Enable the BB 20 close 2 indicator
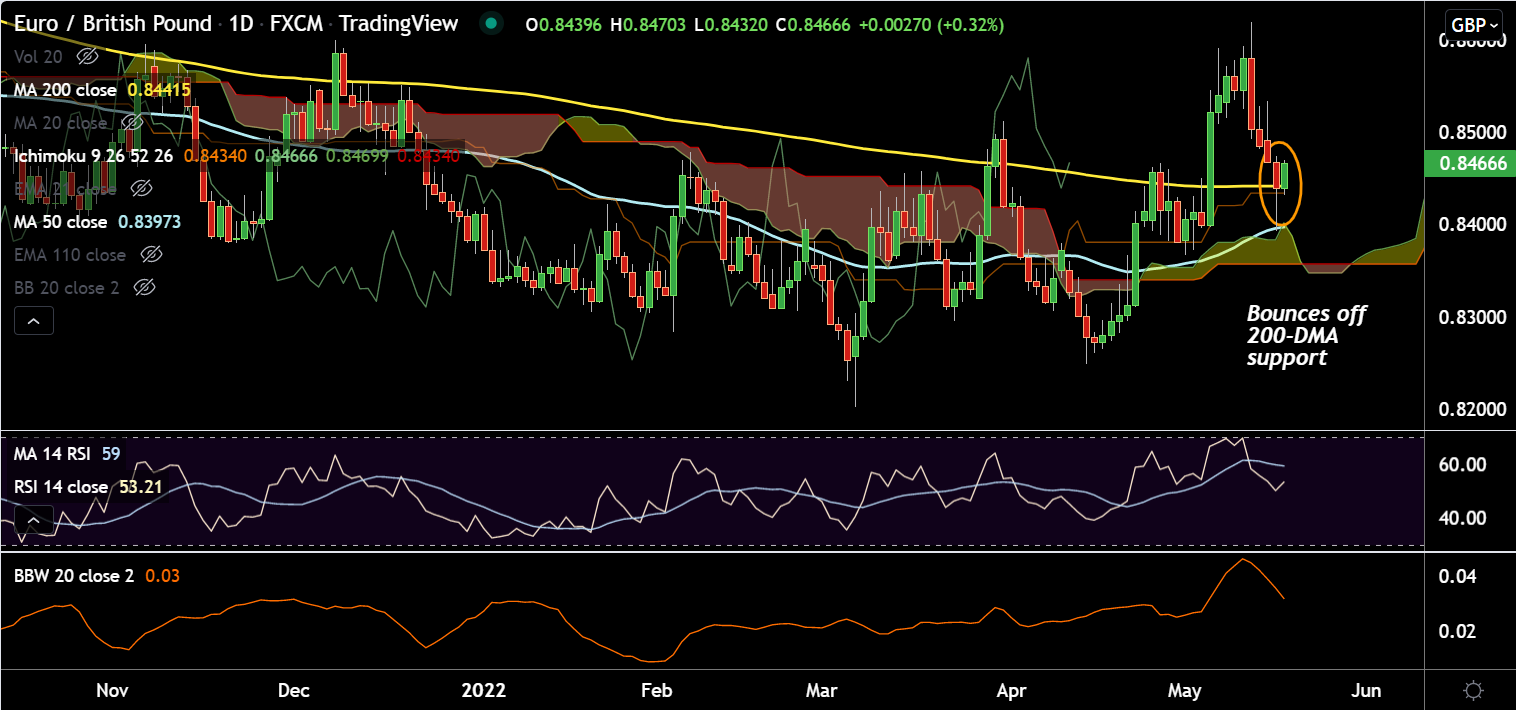The image size is (1516, 710). (x=144, y=288)
